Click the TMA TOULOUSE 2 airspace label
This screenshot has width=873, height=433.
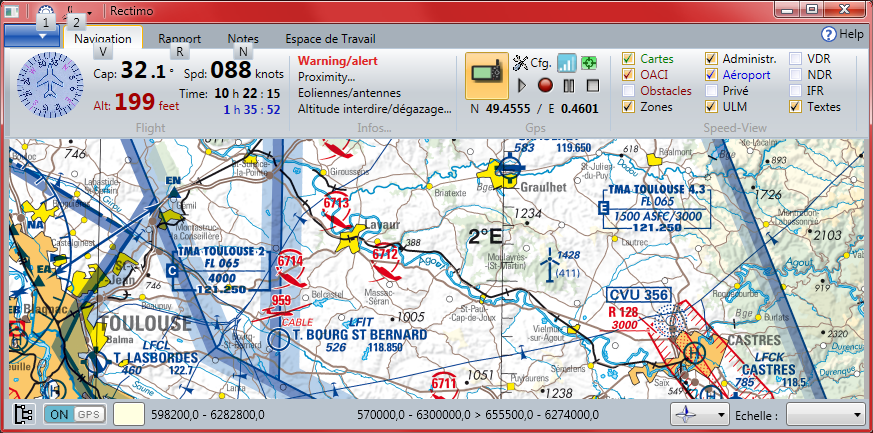coord(219,269)
